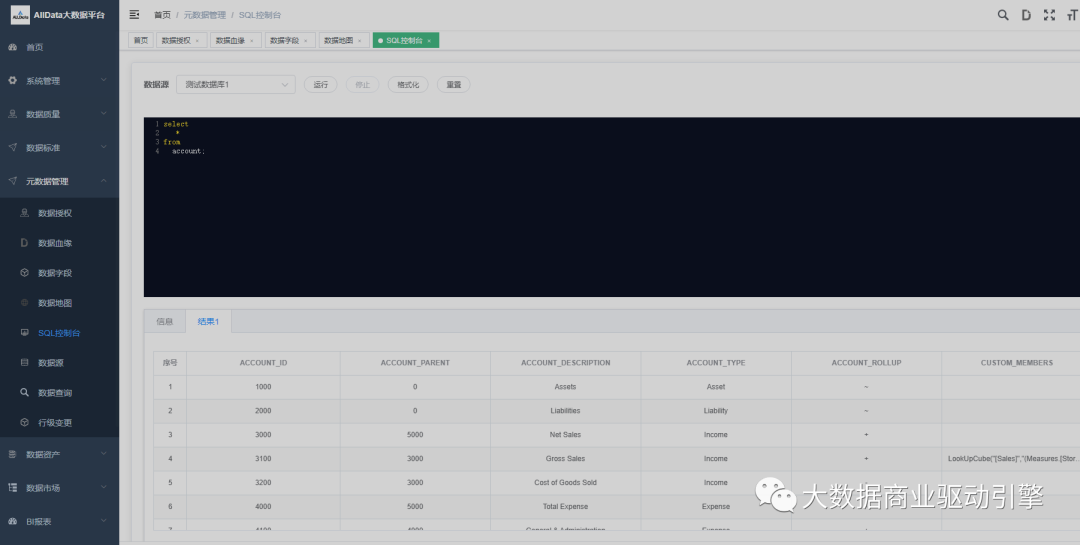Expand the 系统管理 sidebar menu

tap(59, 81)
